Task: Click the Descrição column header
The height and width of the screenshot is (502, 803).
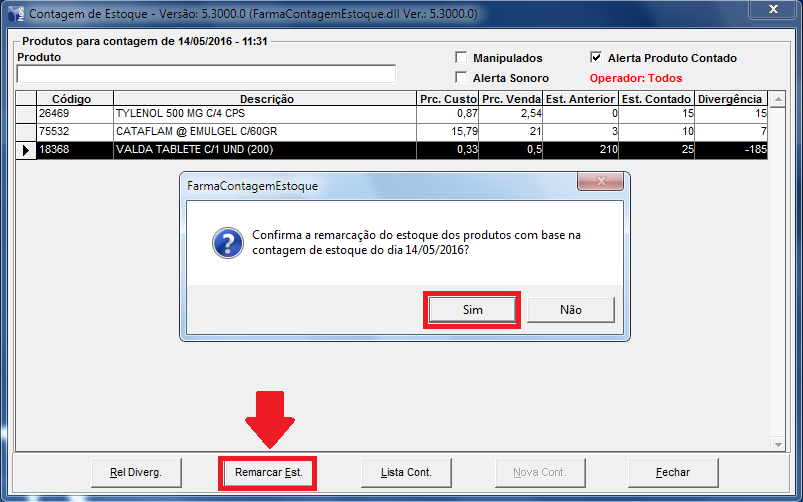Action: click(x=265, y=99)
